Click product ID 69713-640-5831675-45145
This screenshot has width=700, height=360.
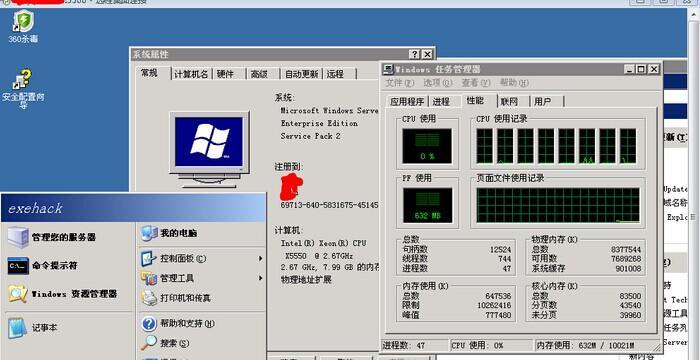(x=329, y=205)
